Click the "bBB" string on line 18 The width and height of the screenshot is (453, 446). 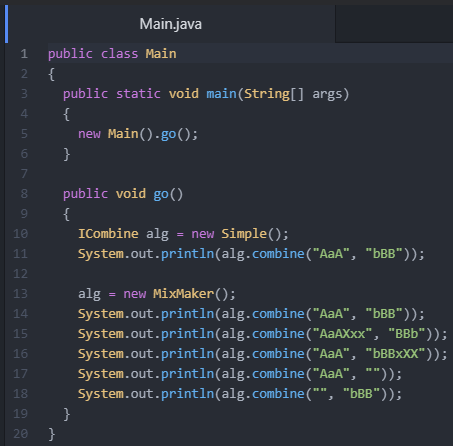click(362, 394)
